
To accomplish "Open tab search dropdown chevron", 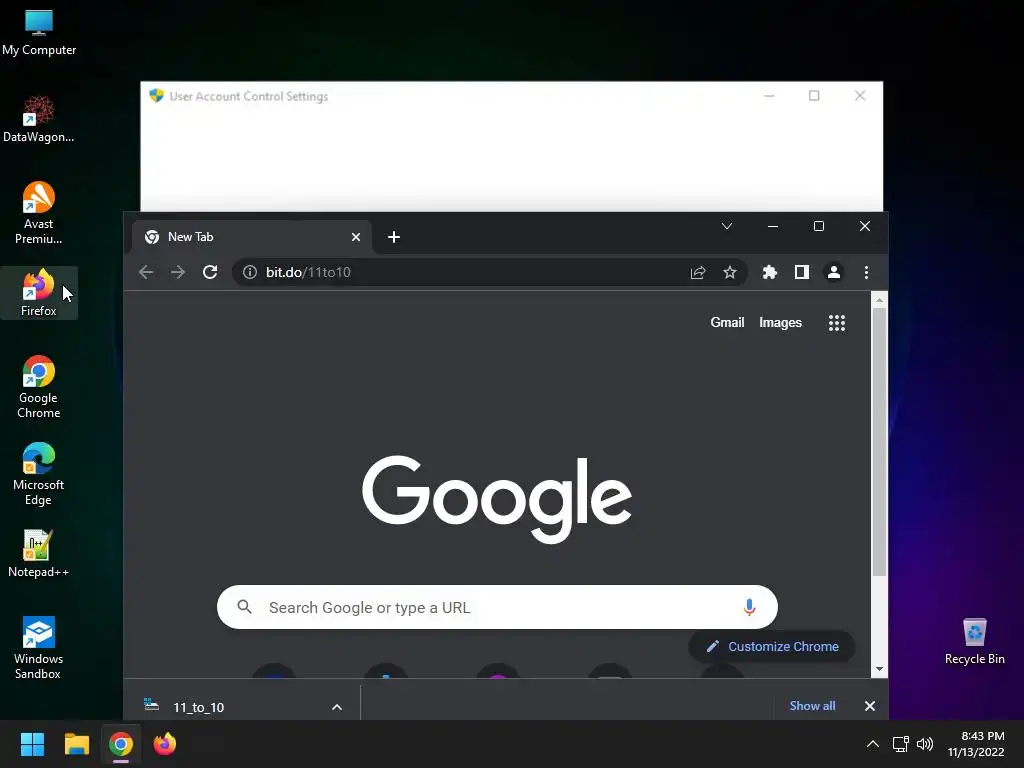I will [x=727, y=226].
